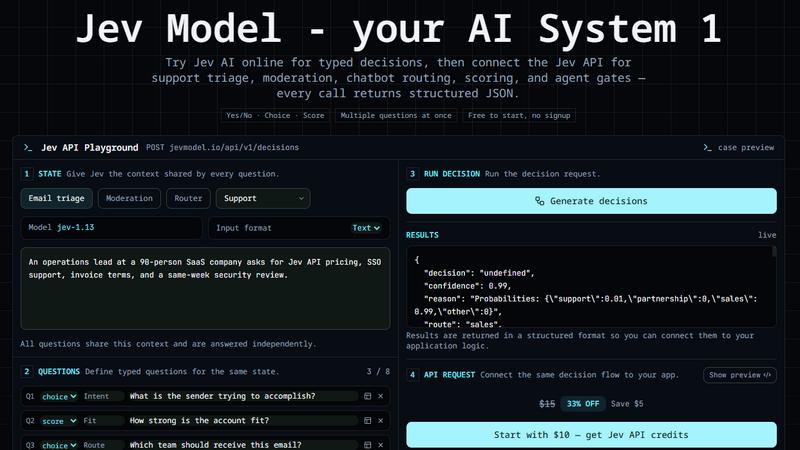800x450 pixels.
Task: Click the icon inside Generate decisions button
Action: (539, 201)
